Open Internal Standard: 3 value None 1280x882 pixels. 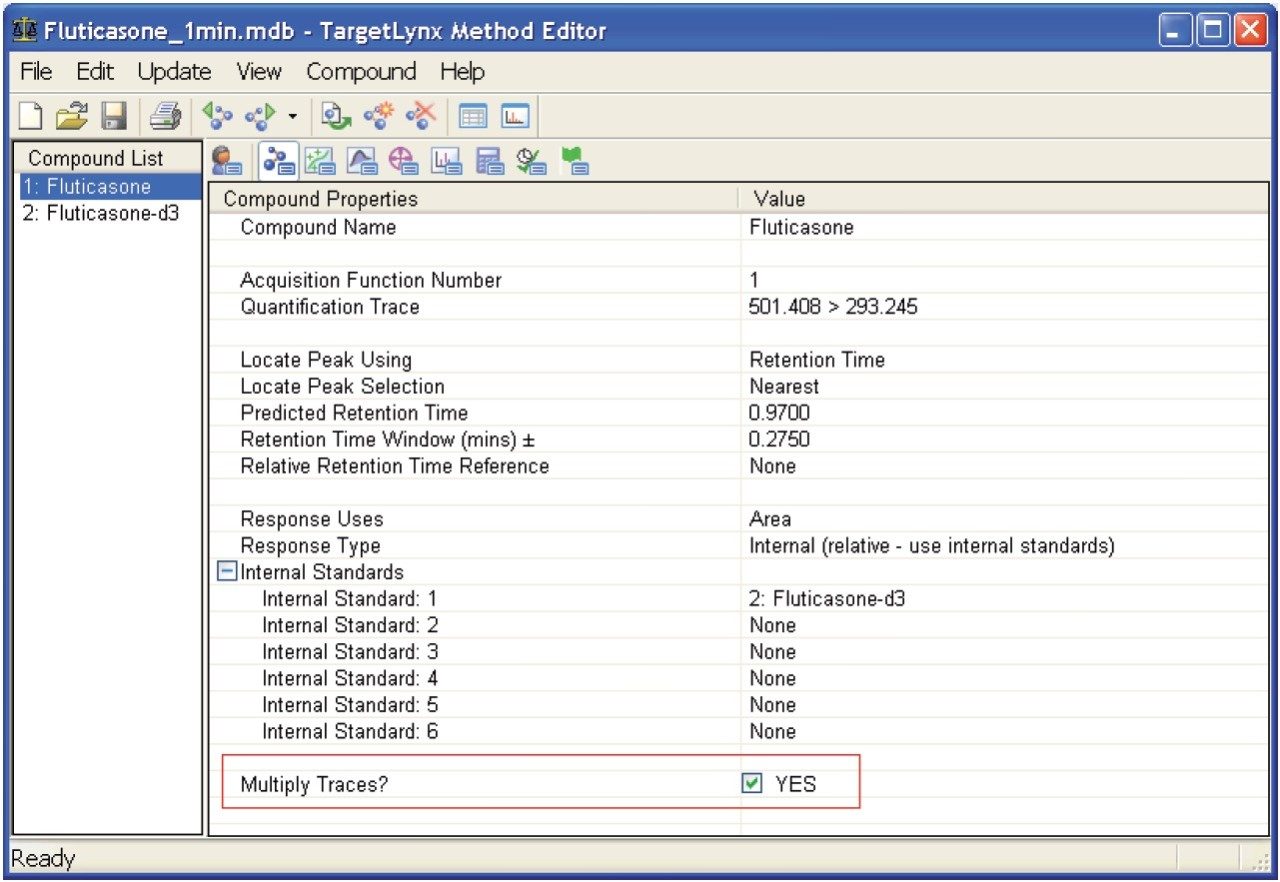[x=773, y=652]
